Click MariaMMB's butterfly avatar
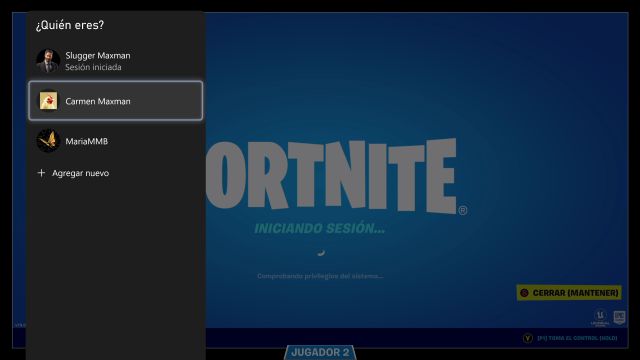640x360 pixels. 48,141
